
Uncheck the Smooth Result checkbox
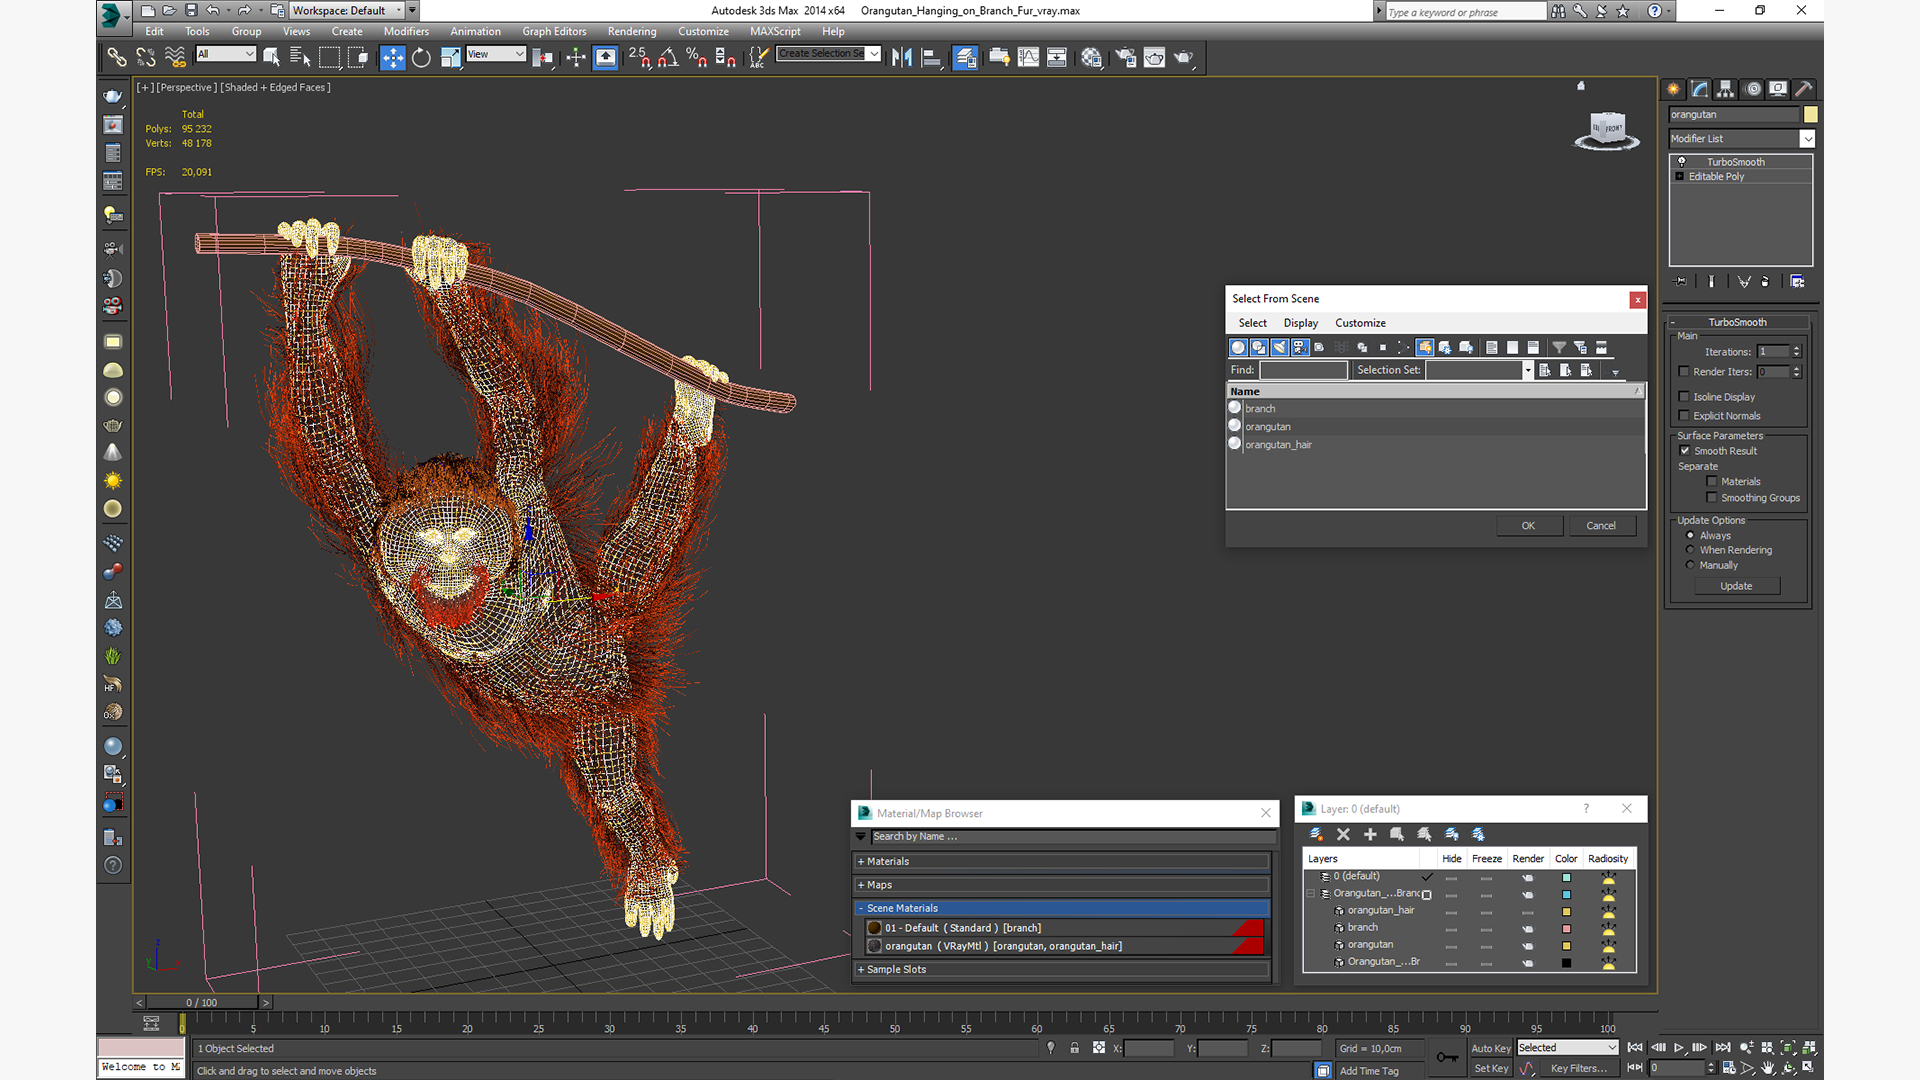click(1685, 450)
